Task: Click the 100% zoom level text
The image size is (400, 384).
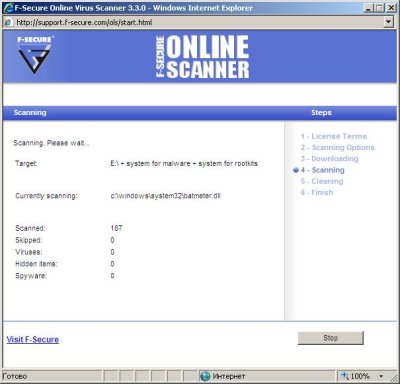Action: (x=360, y=376)
